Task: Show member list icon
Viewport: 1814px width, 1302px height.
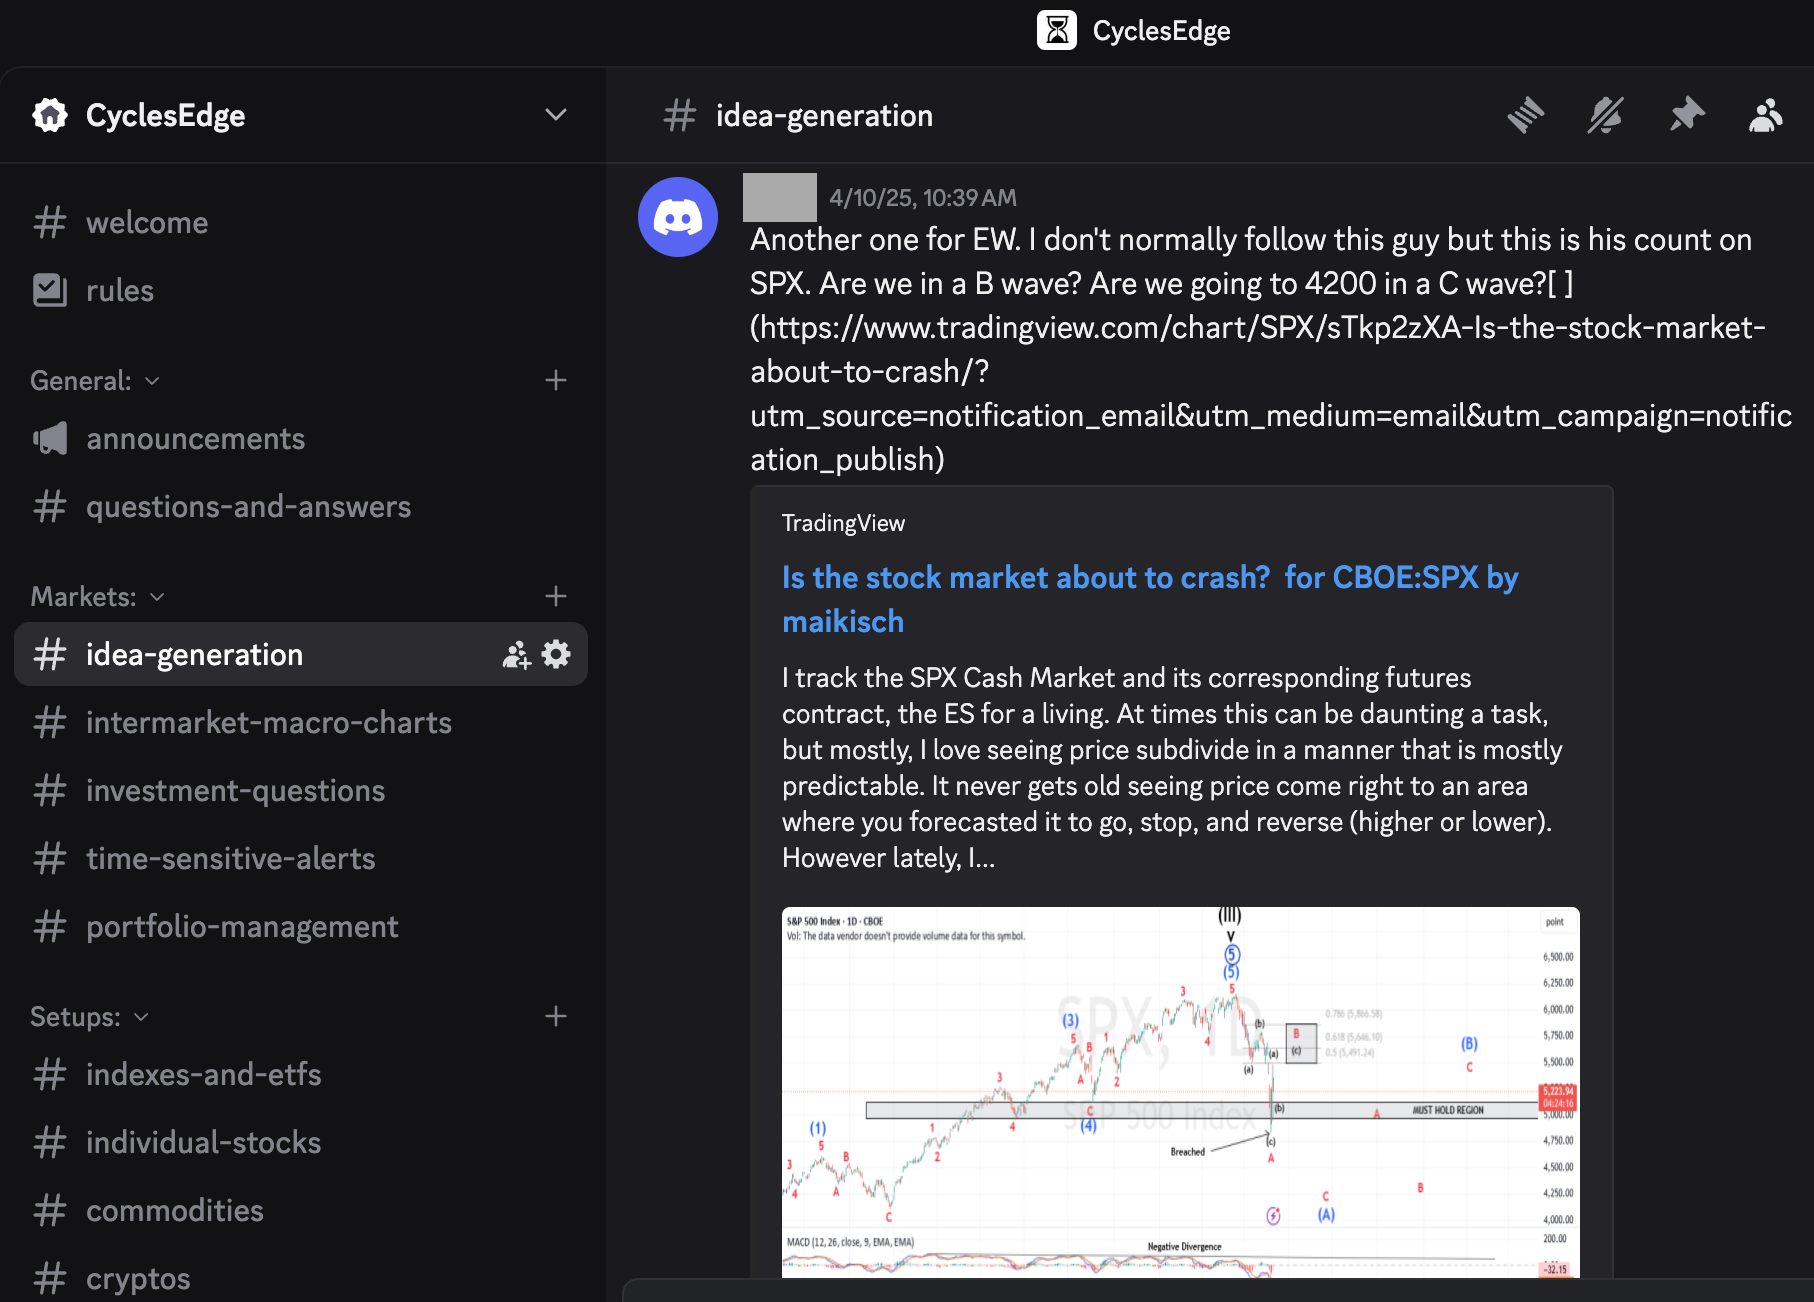Action: (x=1766, y=115)
